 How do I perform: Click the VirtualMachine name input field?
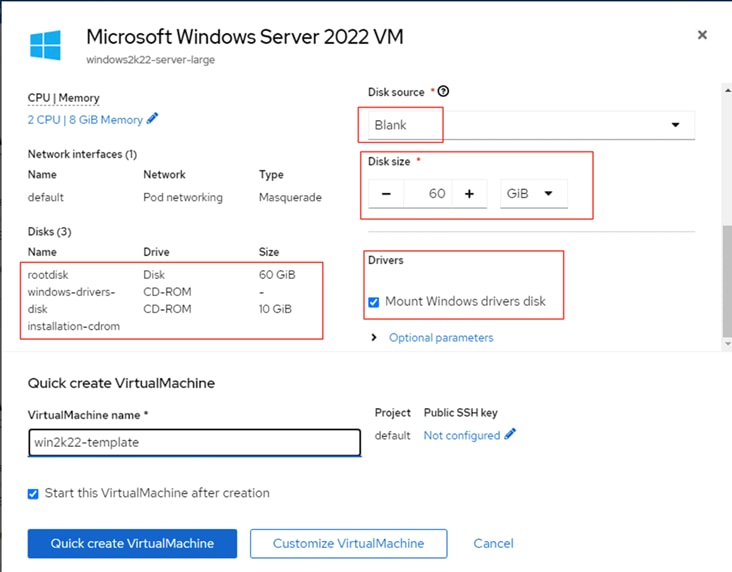click(x=194, y=443)
